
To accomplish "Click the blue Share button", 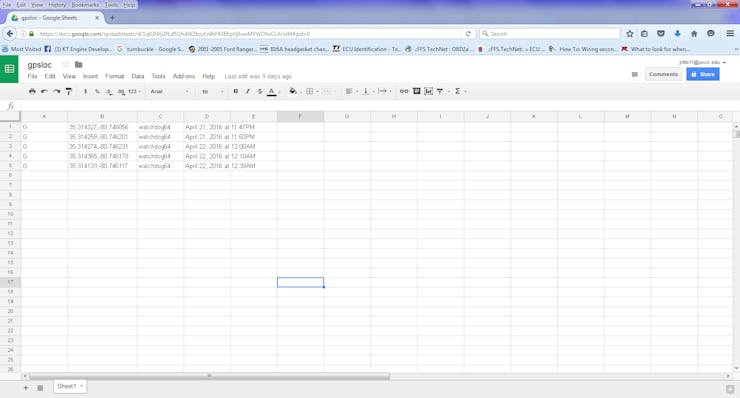I will [703, 74].
